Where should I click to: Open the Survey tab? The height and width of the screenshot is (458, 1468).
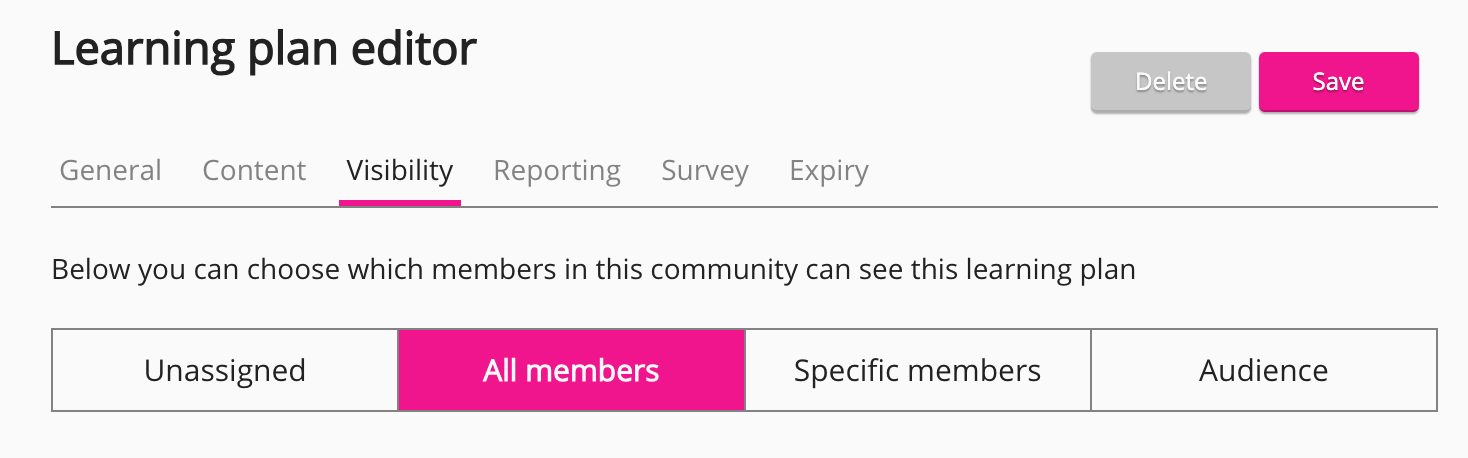pos(705,171)
